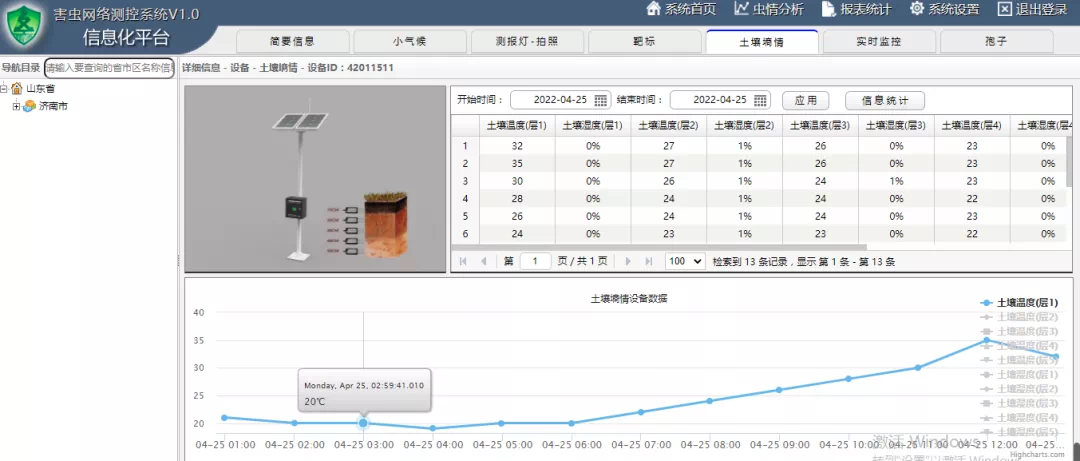Click the 信息统计 button
Viewport: 1080px width, 461px height.
coord(885,100)
